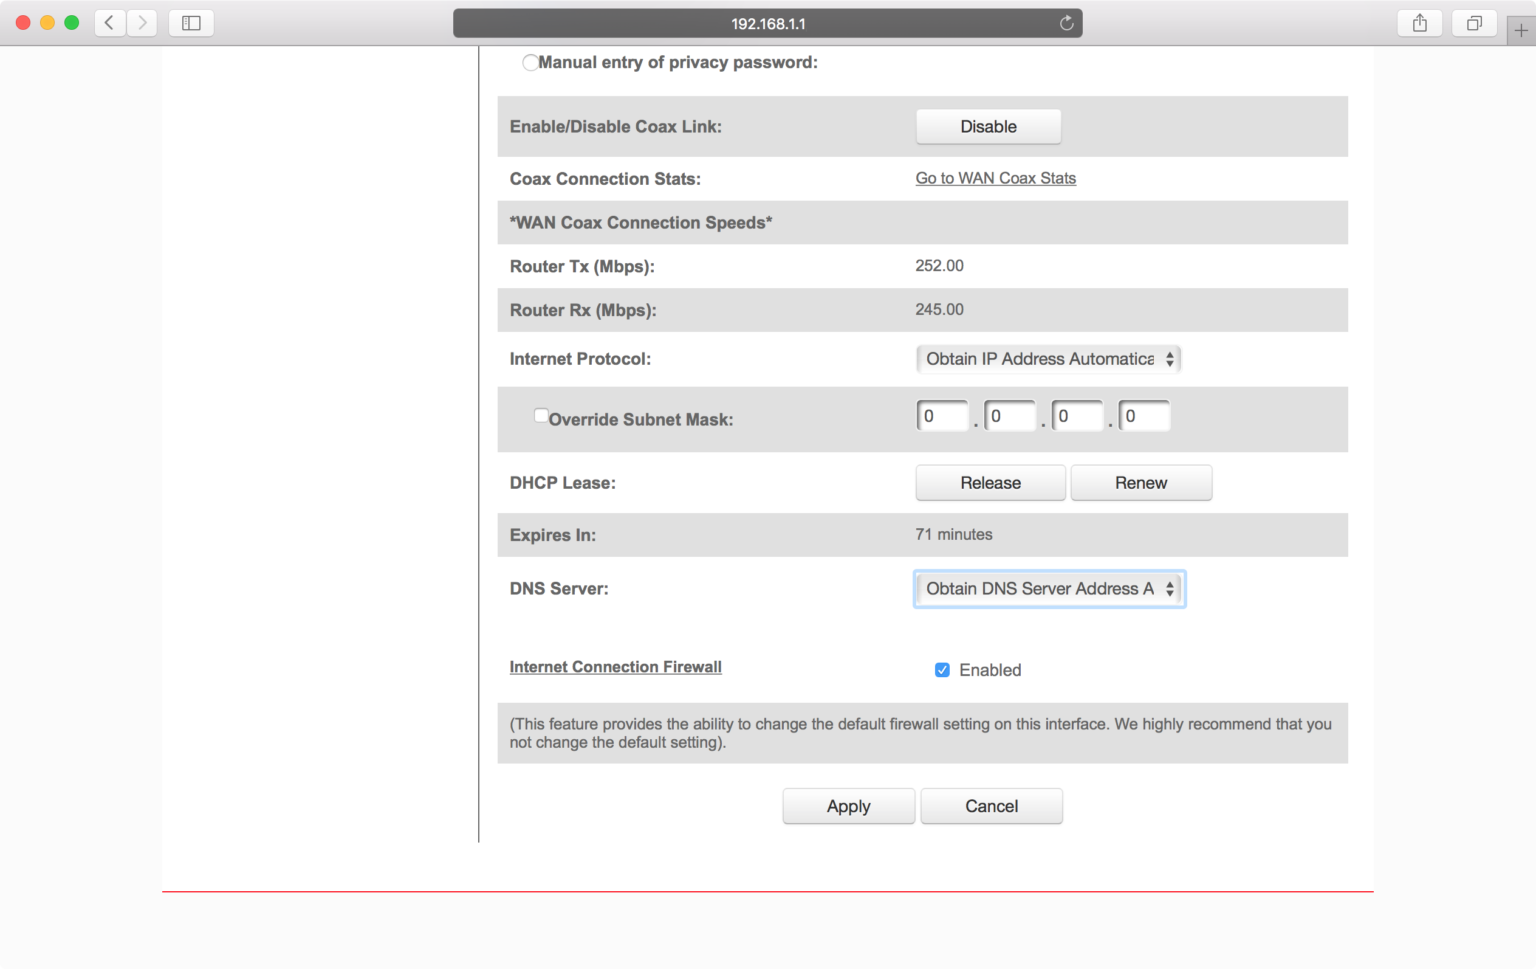Click the first subnet mask octet field
The width and height of the screenshot is (1536, 969).
pos(942,416)
